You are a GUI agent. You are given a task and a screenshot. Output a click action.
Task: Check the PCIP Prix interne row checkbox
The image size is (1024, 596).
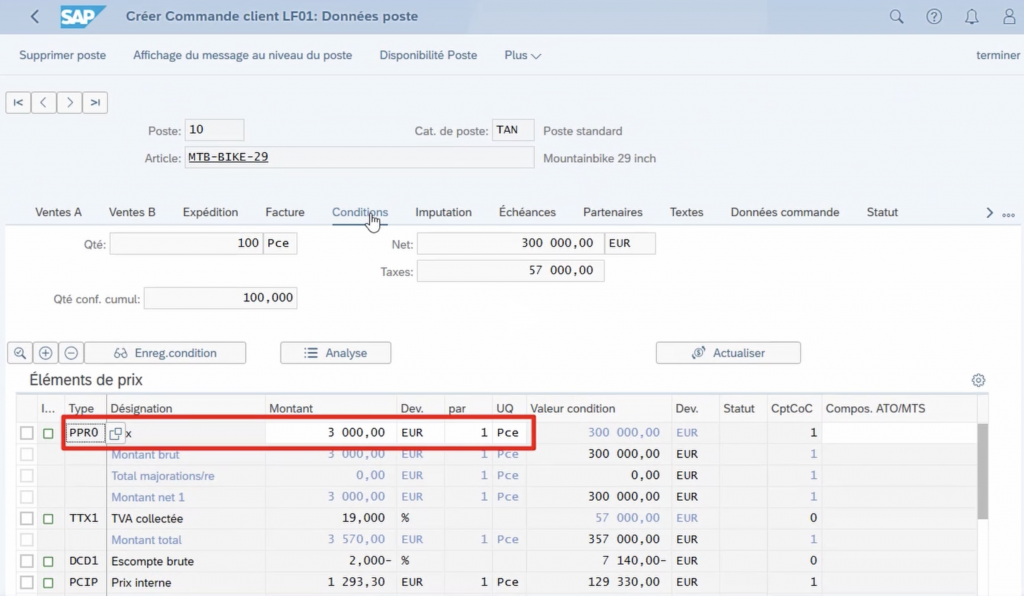pyautogui.click(x=27, y=582)
